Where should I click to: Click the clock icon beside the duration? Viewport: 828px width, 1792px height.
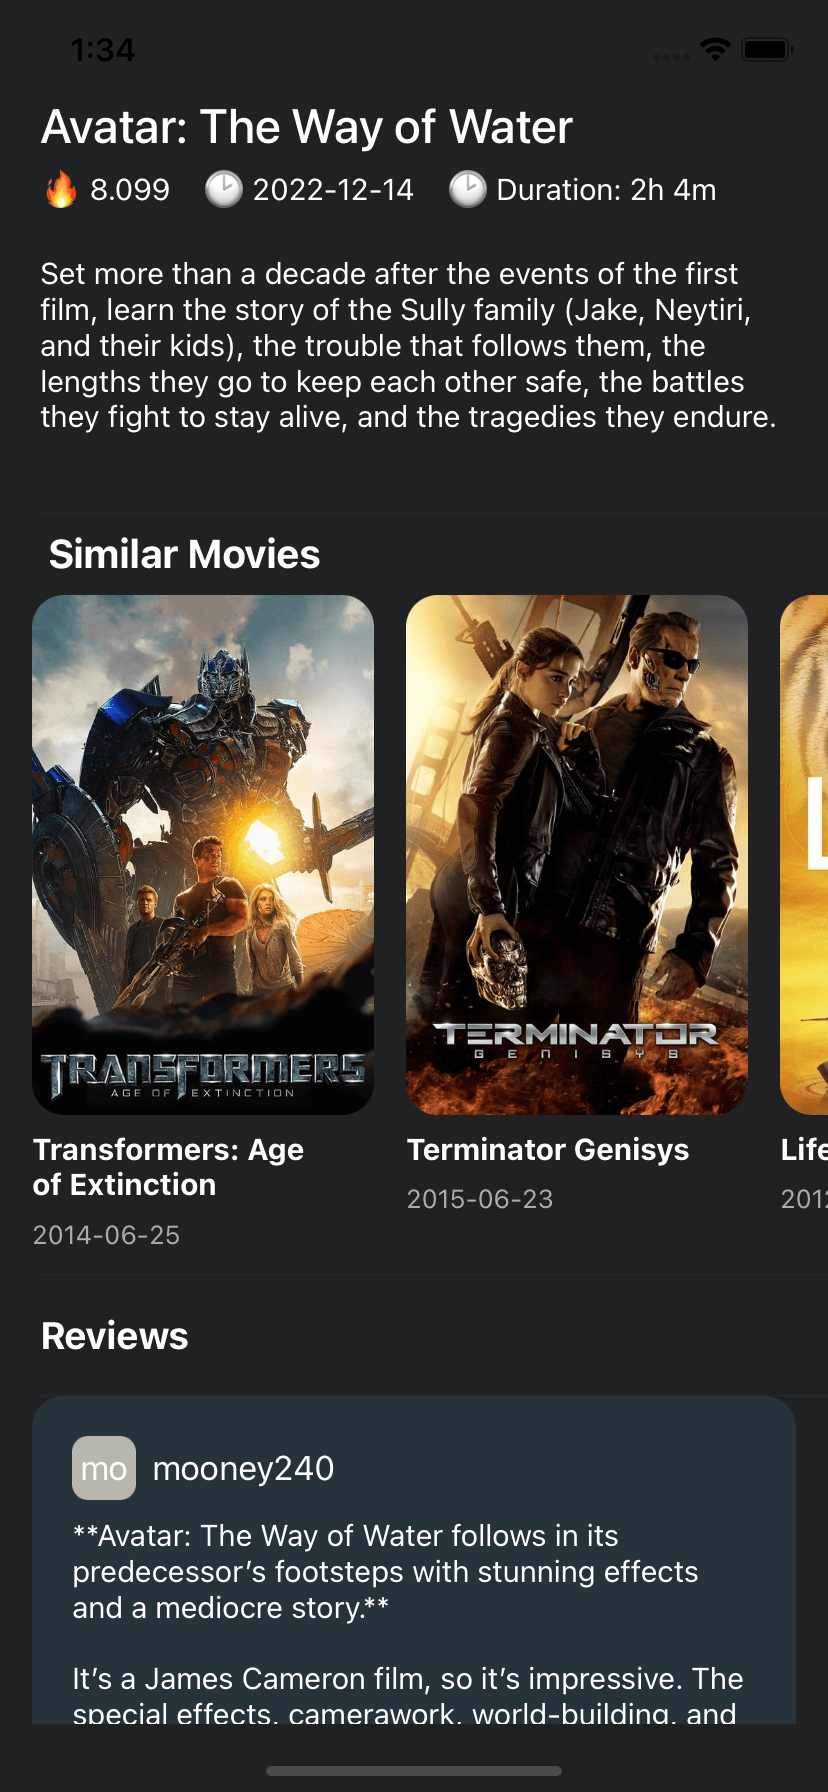(x=466, y=189)
